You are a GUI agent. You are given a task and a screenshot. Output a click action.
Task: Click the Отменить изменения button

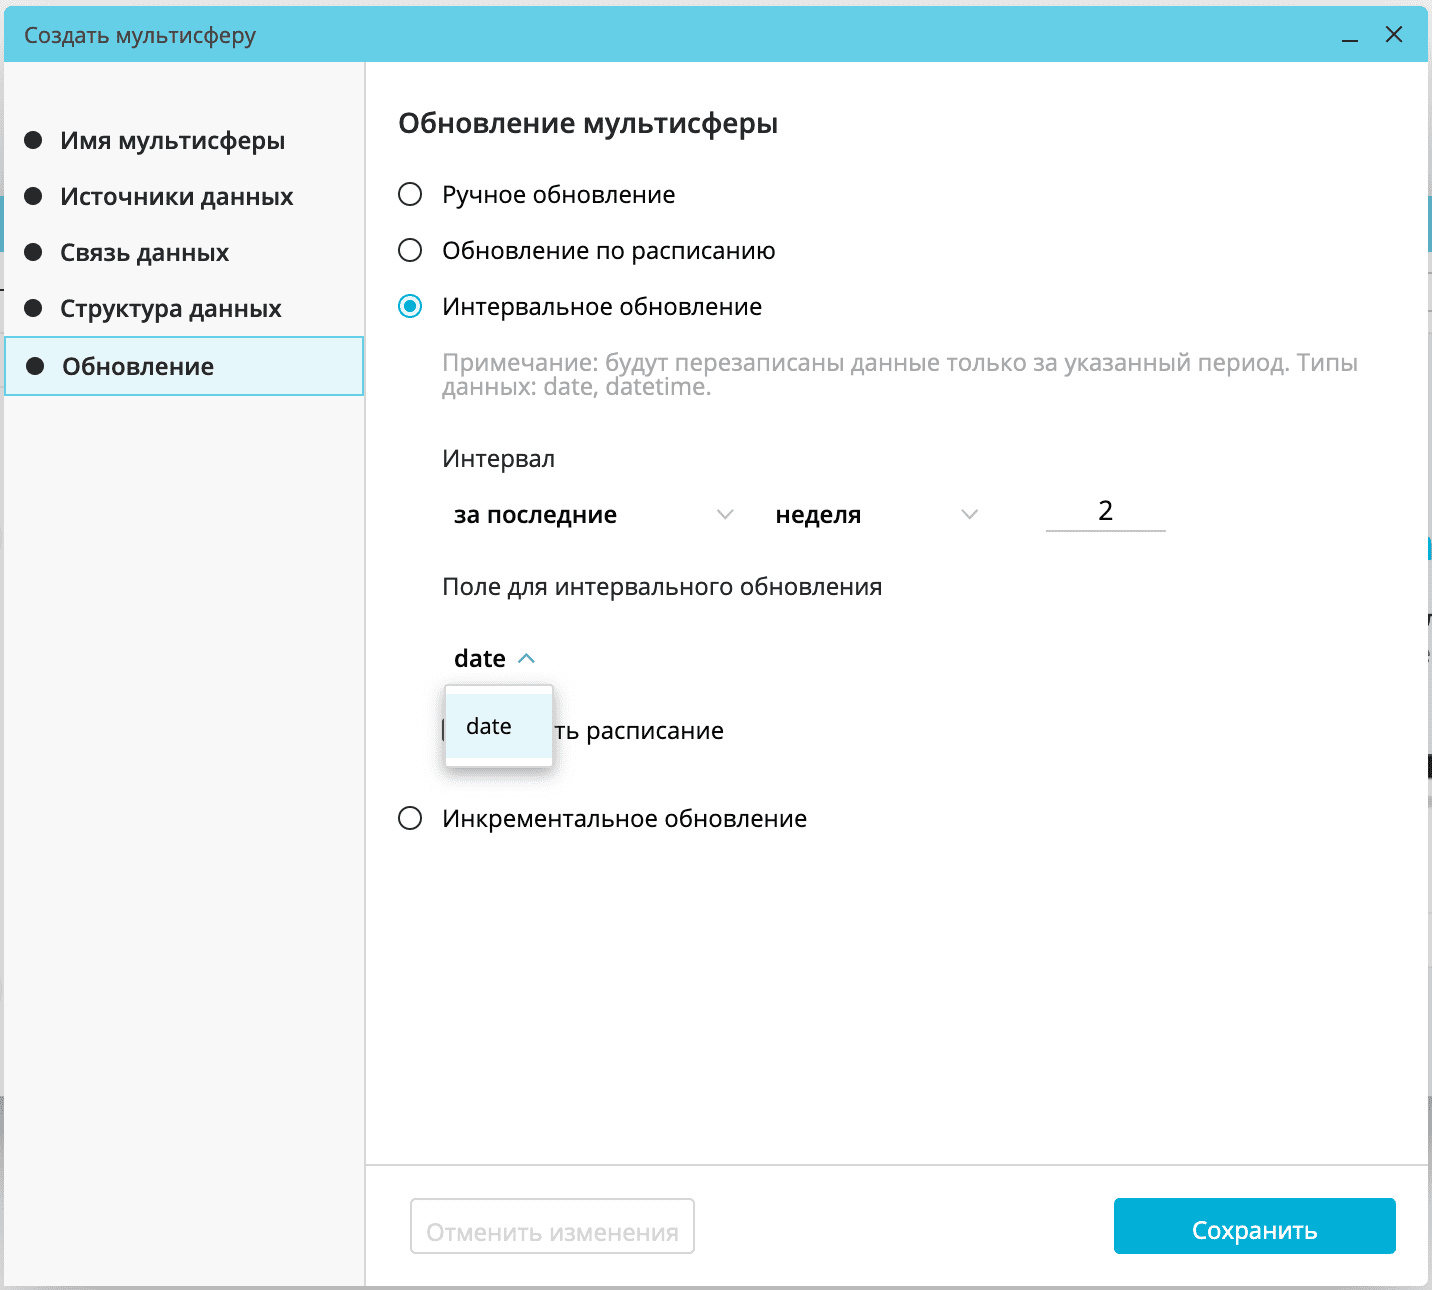point(552,1226)
